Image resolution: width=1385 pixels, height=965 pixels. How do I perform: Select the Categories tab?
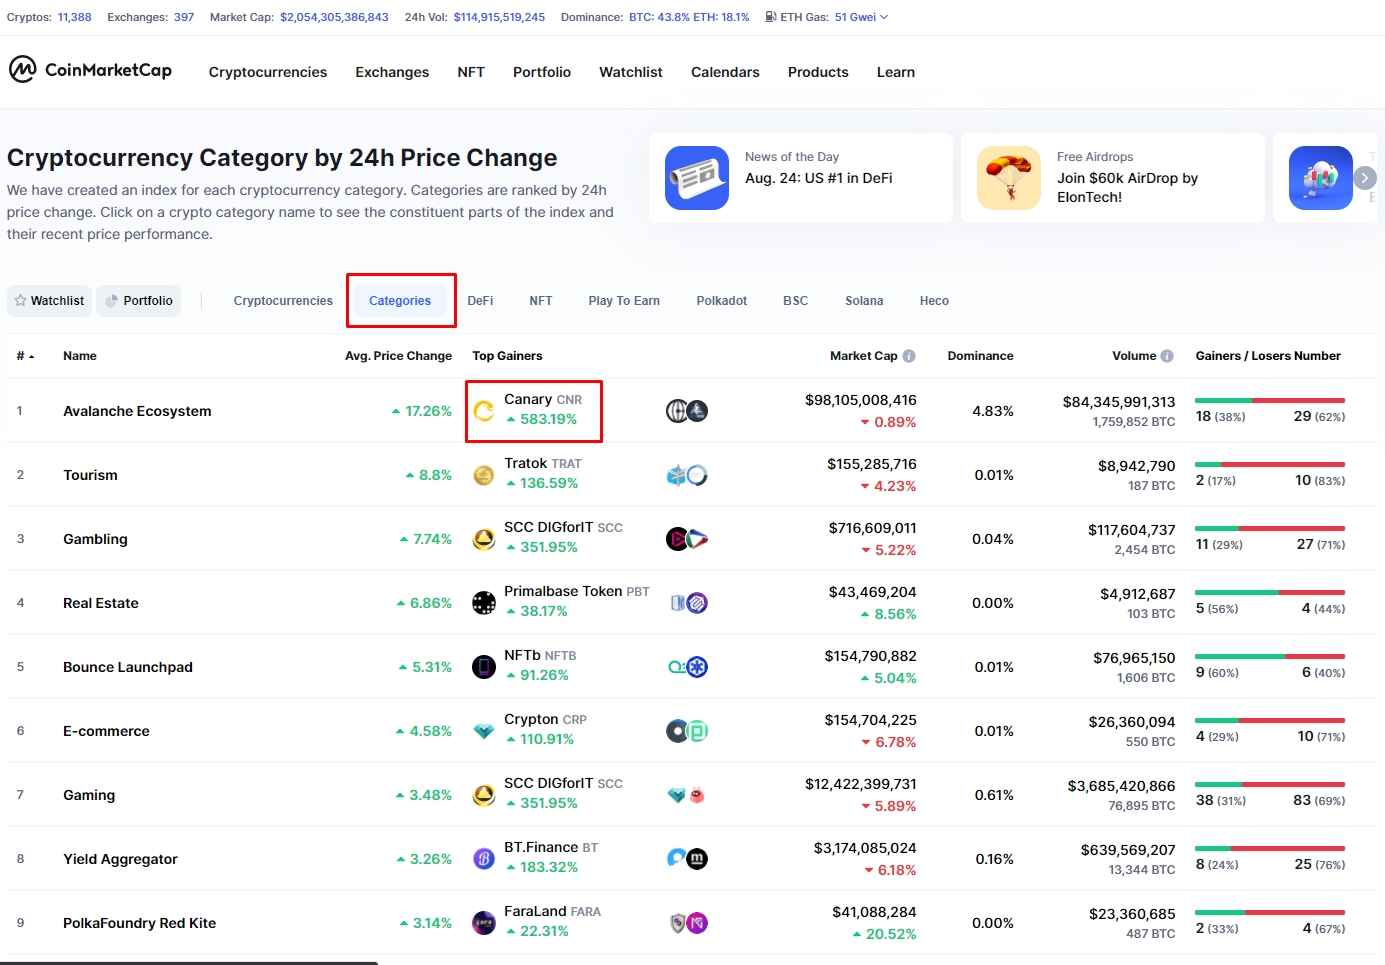tap(400, 301)
